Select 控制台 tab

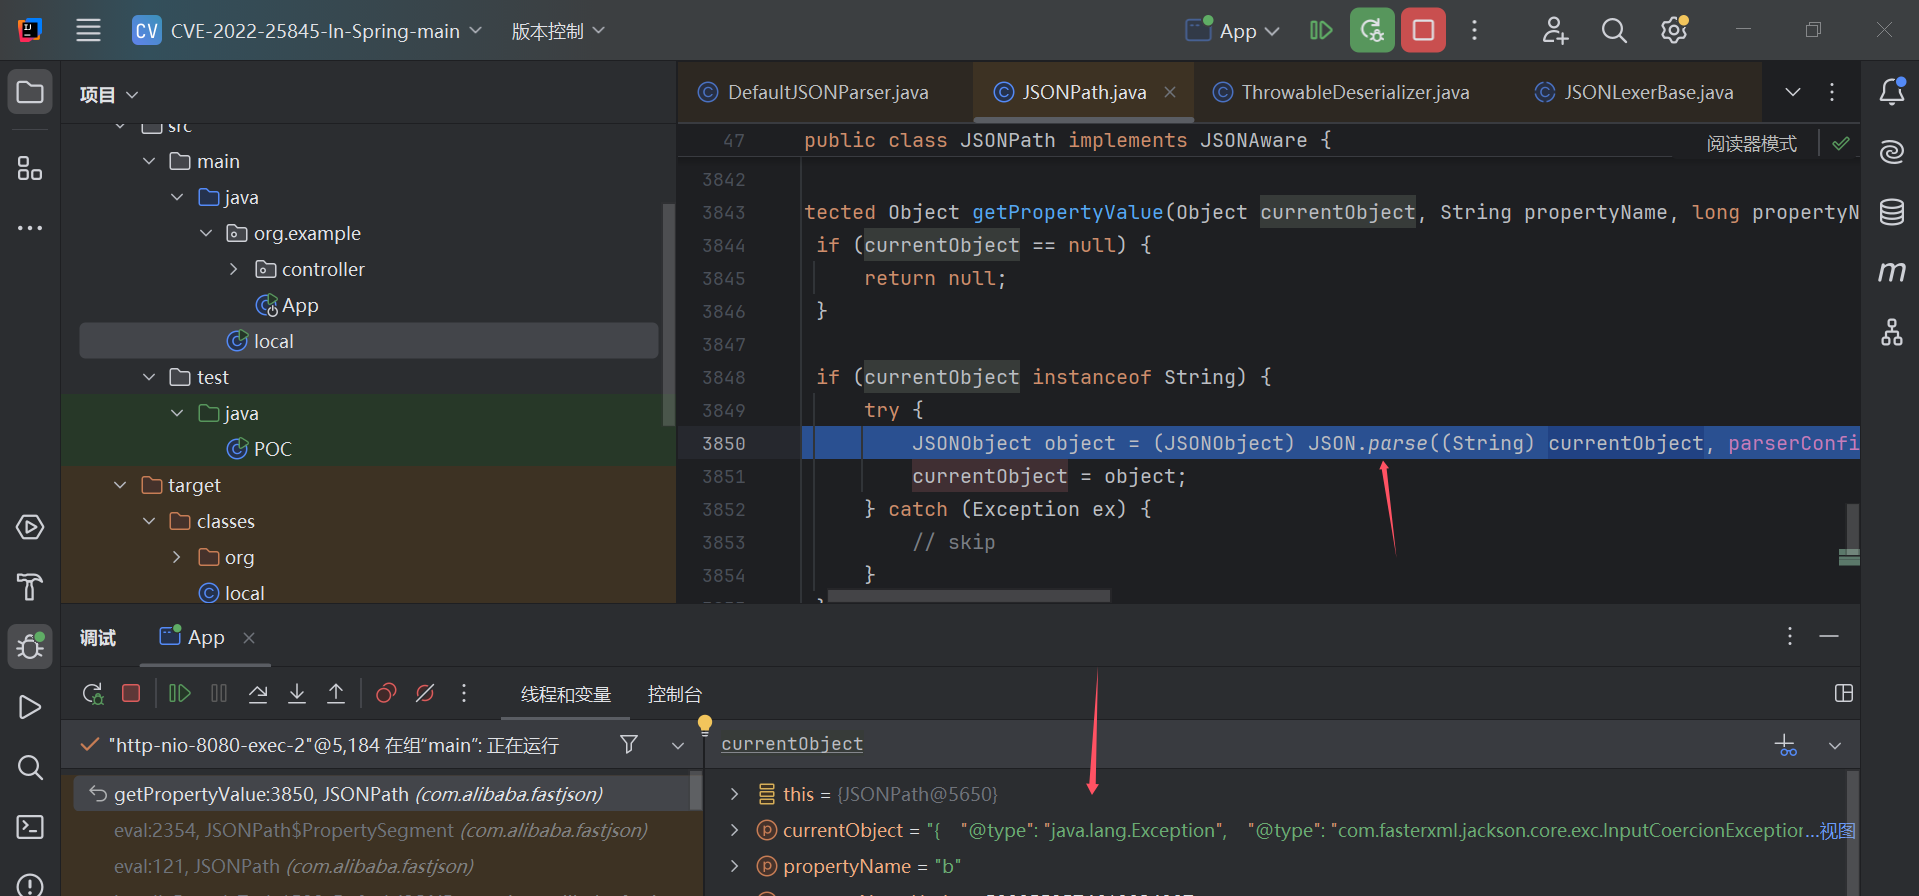point(675,694)
